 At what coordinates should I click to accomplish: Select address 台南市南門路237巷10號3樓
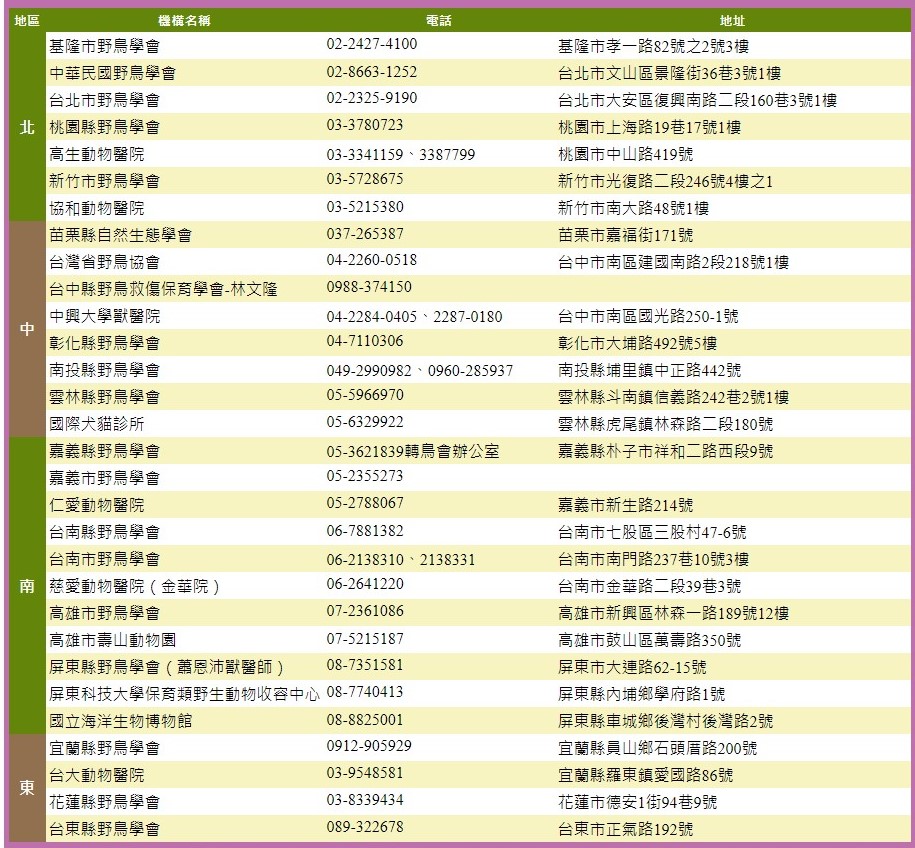[654, 559]
